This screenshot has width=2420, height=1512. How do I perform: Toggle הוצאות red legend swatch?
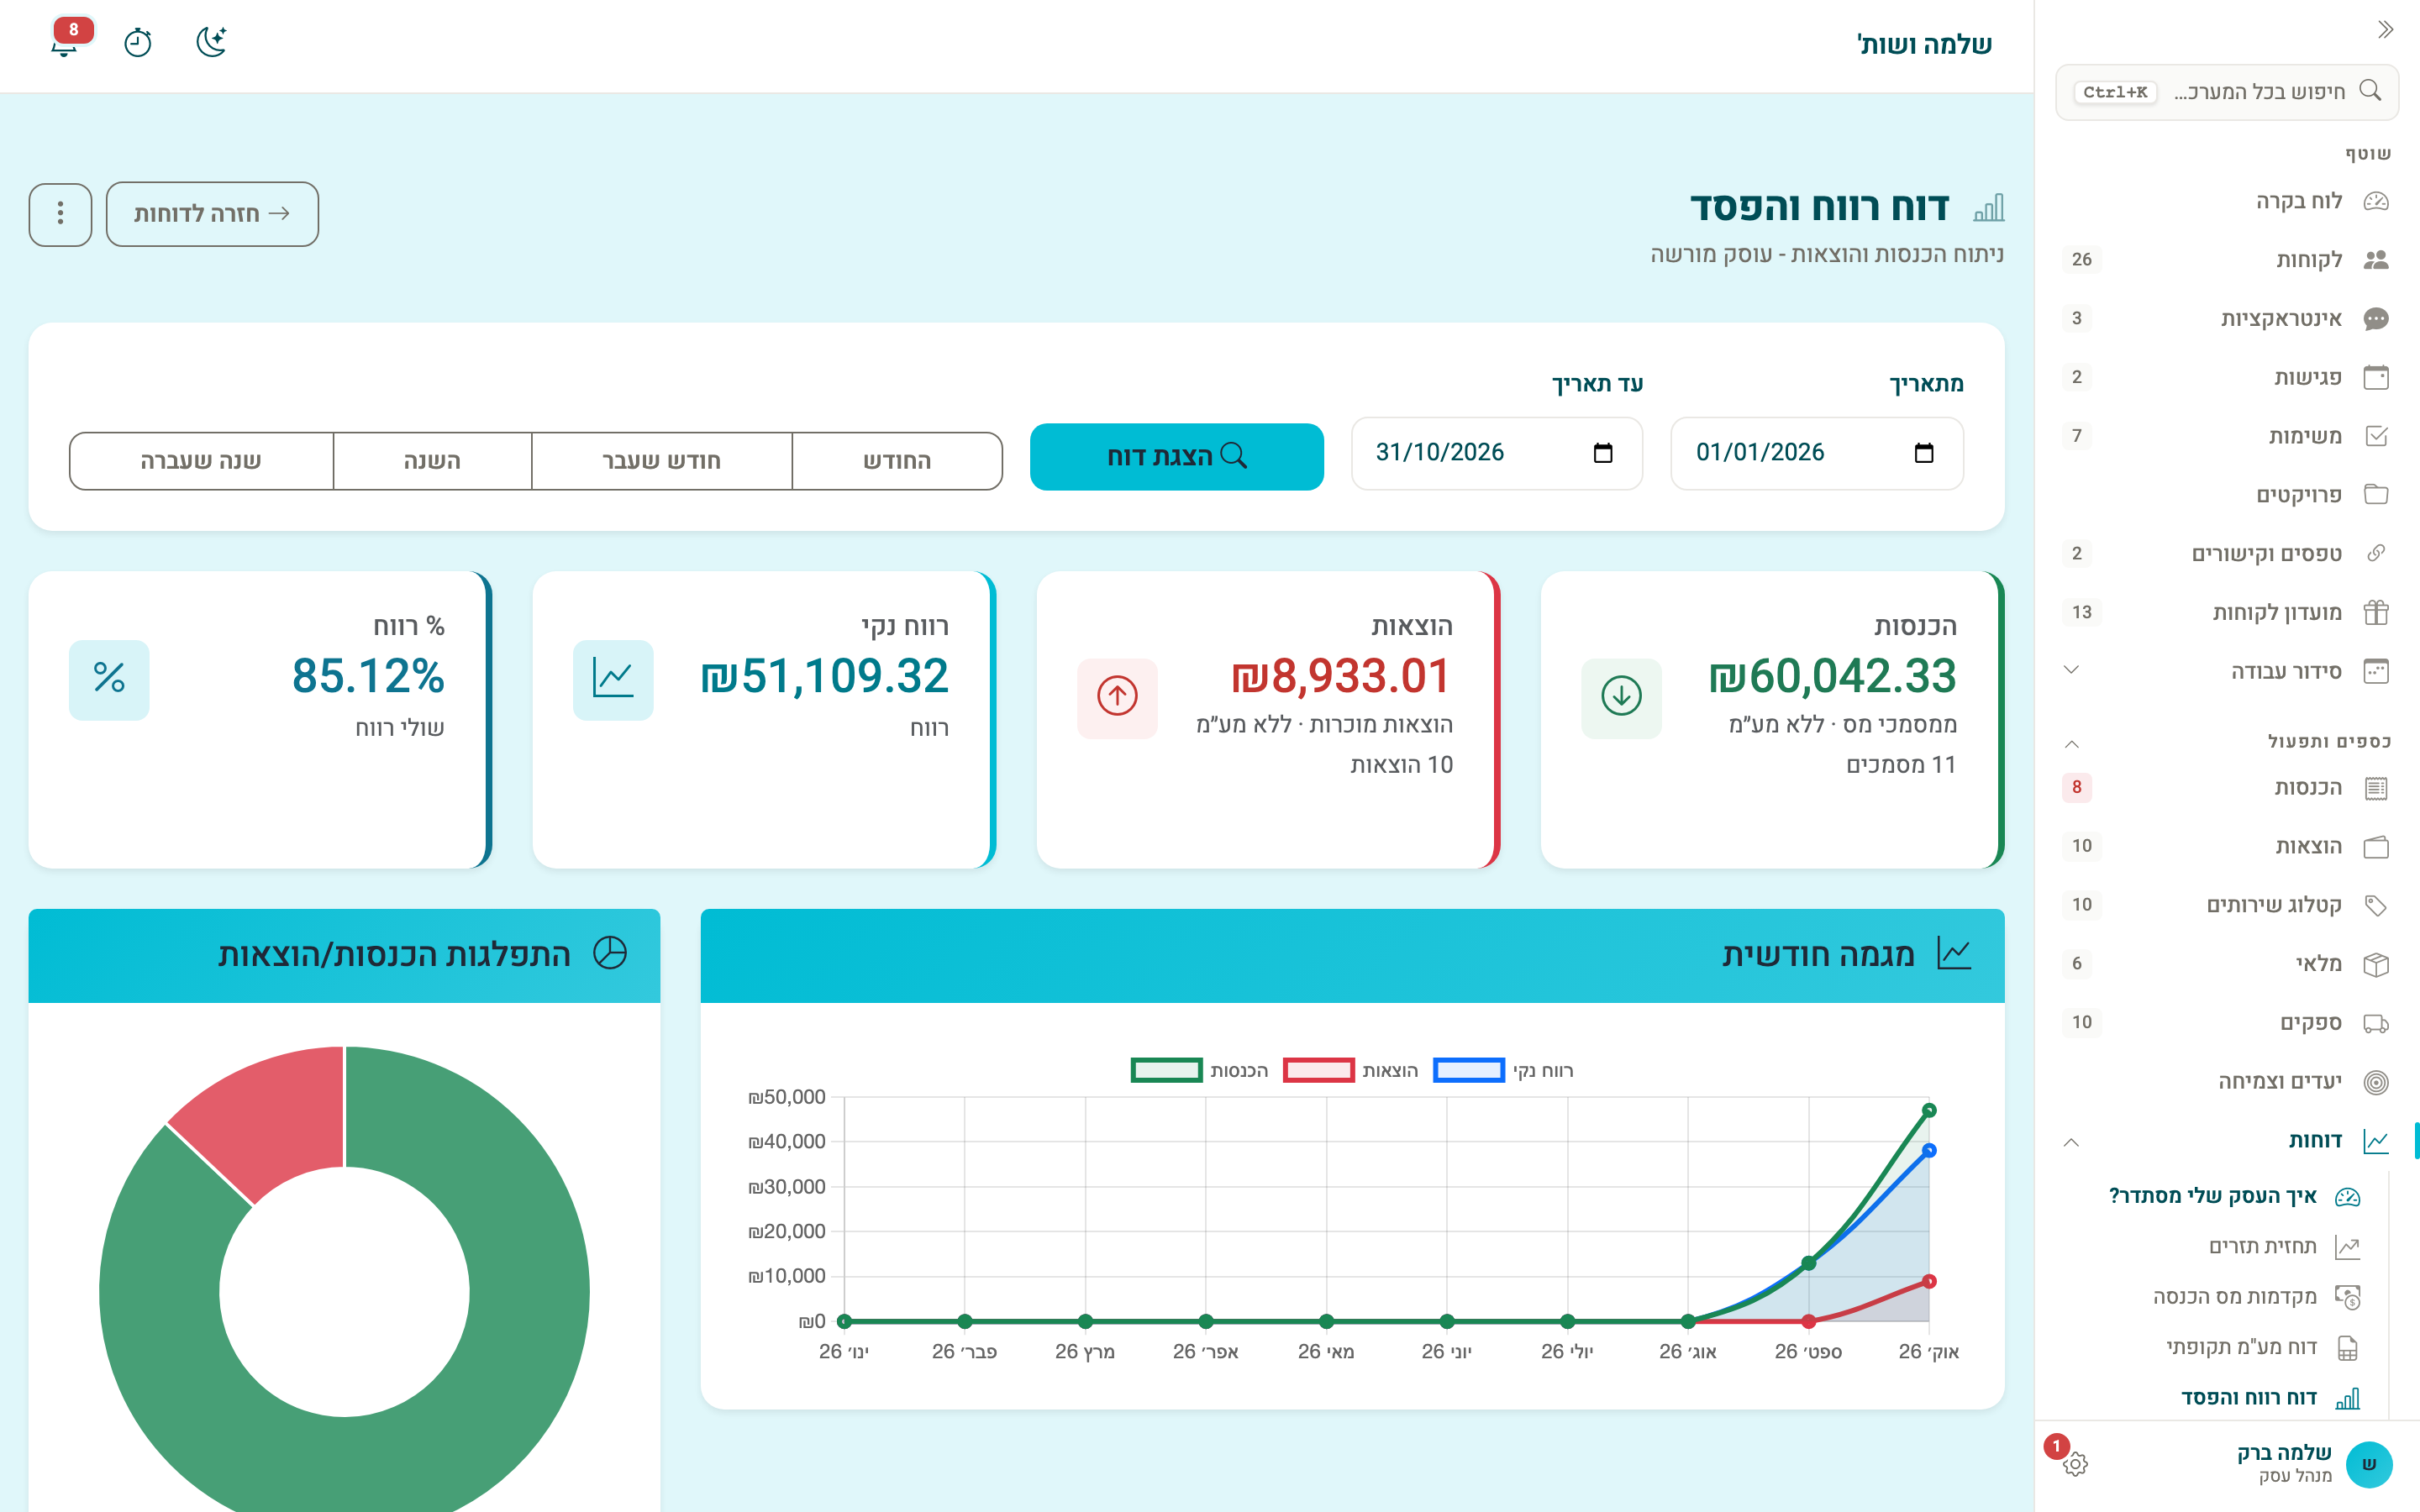1318,1070
